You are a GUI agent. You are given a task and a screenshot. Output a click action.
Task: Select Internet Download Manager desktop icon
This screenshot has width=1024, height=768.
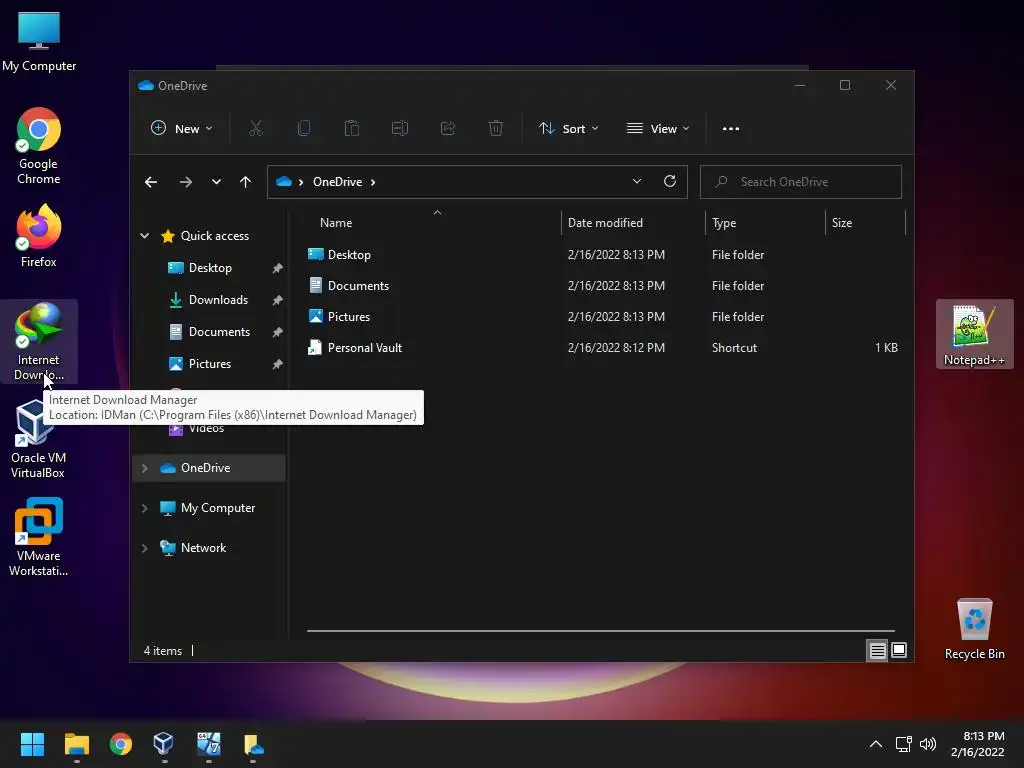[39, 342]
